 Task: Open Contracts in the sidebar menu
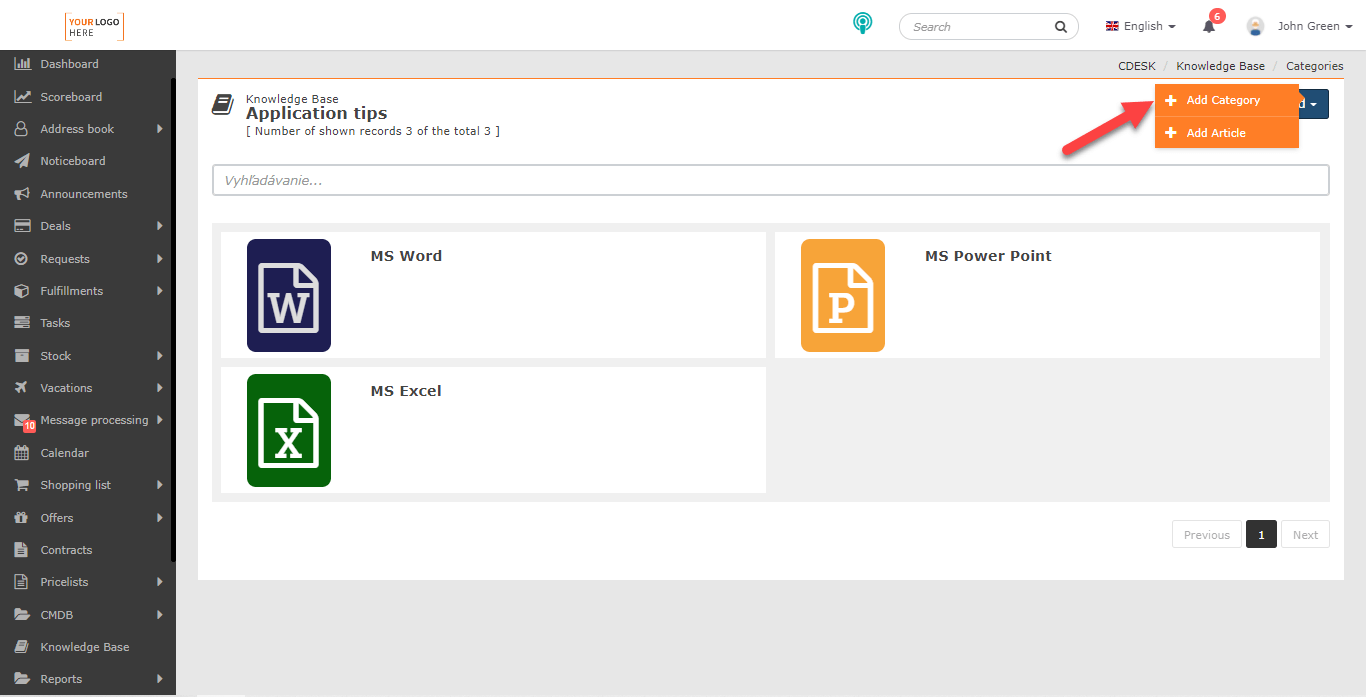(x=66, y=550)
